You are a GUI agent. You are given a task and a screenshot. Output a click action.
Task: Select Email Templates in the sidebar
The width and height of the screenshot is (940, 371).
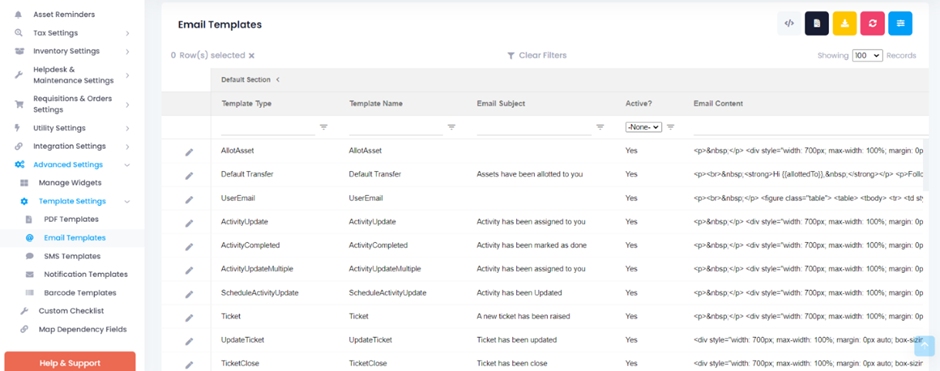74,238
